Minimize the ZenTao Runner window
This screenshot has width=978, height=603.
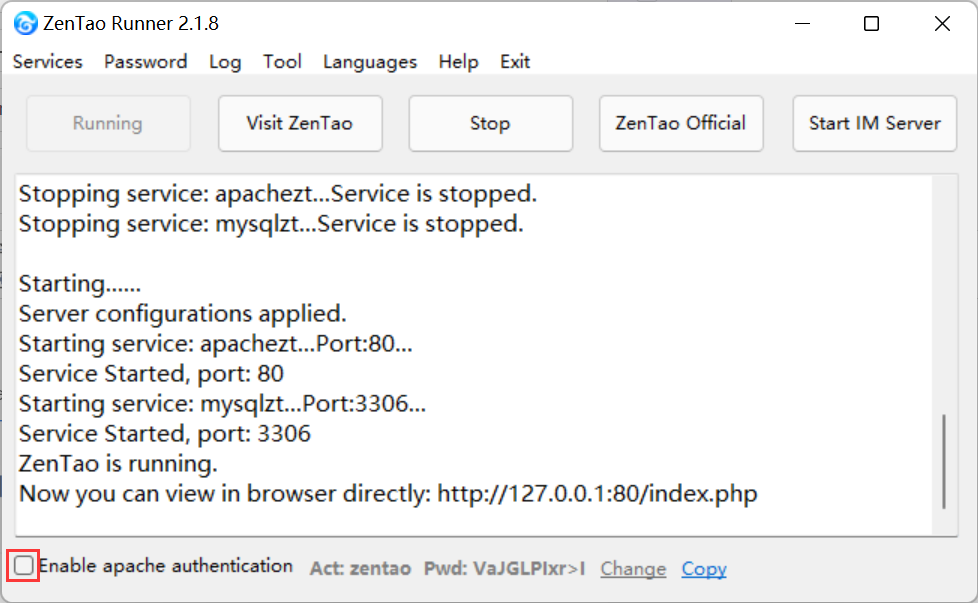pos(803,24)
